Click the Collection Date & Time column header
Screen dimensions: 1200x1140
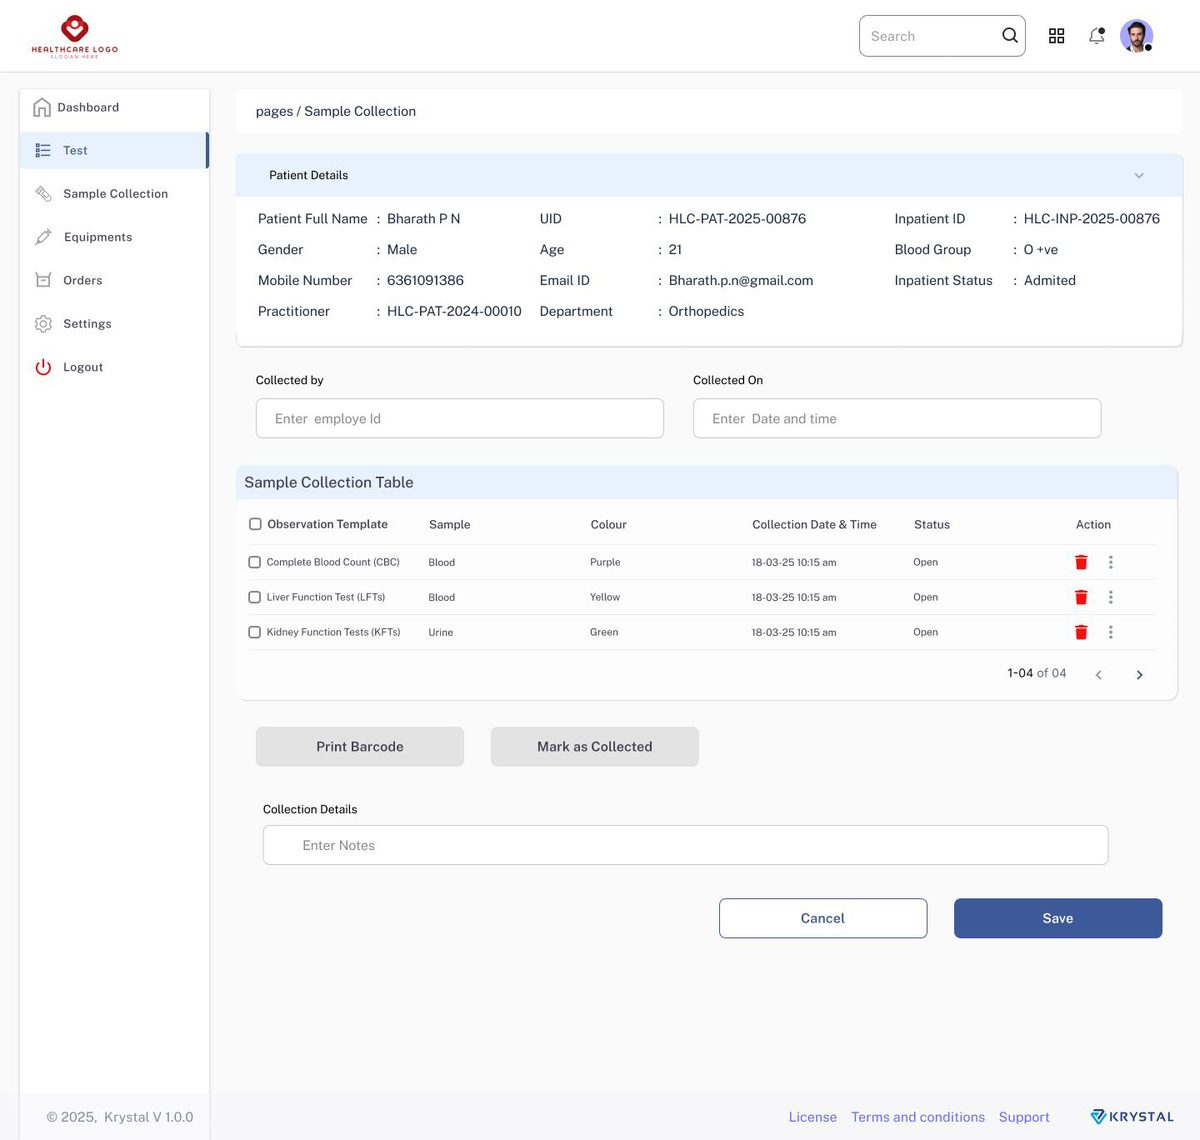pyautogui.click(x=814, y=524)
